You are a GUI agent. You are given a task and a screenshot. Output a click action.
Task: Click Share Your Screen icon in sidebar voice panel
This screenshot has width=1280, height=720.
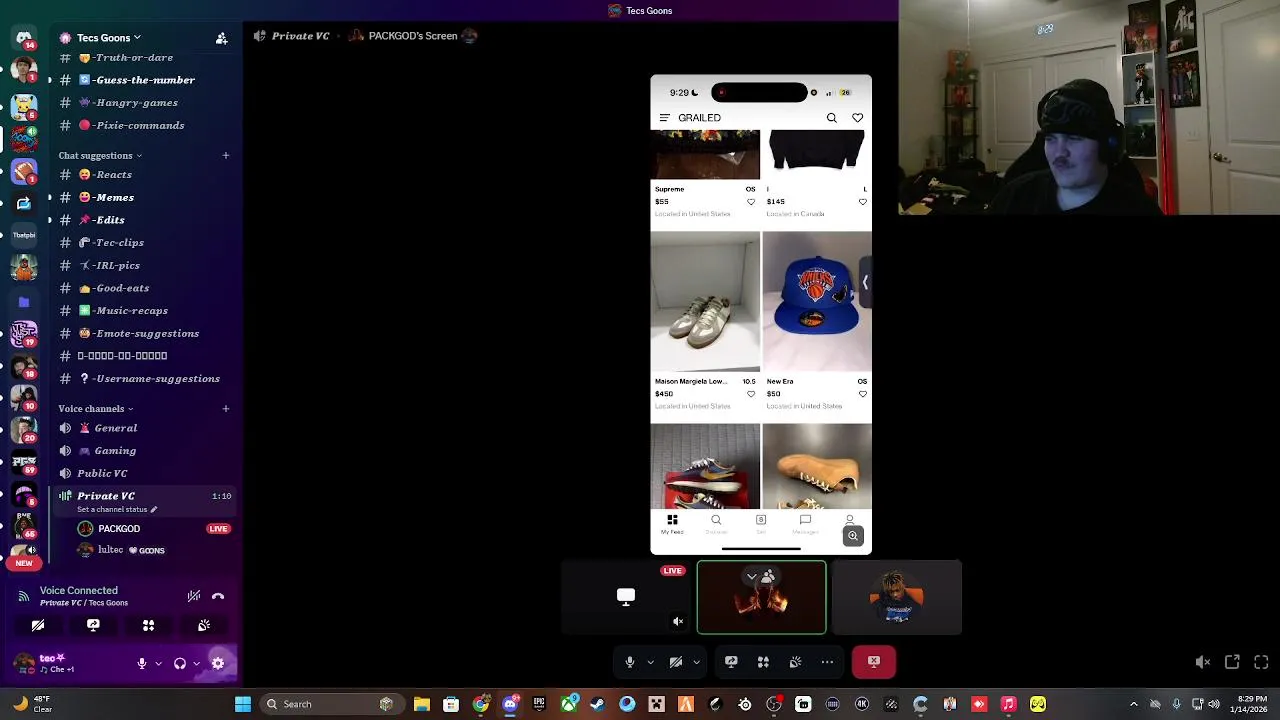pos(93,625)
